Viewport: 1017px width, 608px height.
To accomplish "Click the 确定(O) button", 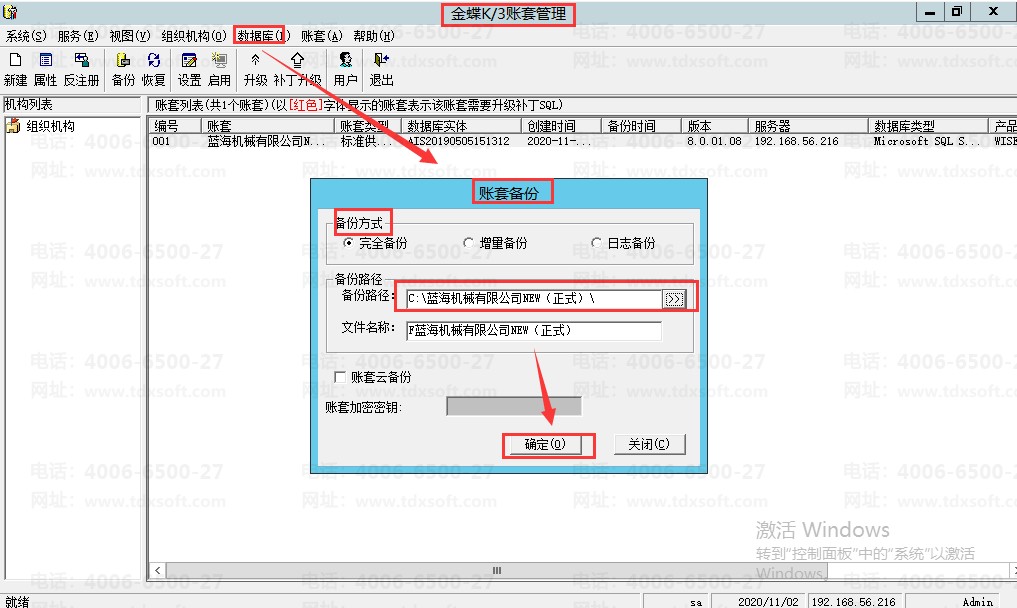I will [x=545, y=444].
